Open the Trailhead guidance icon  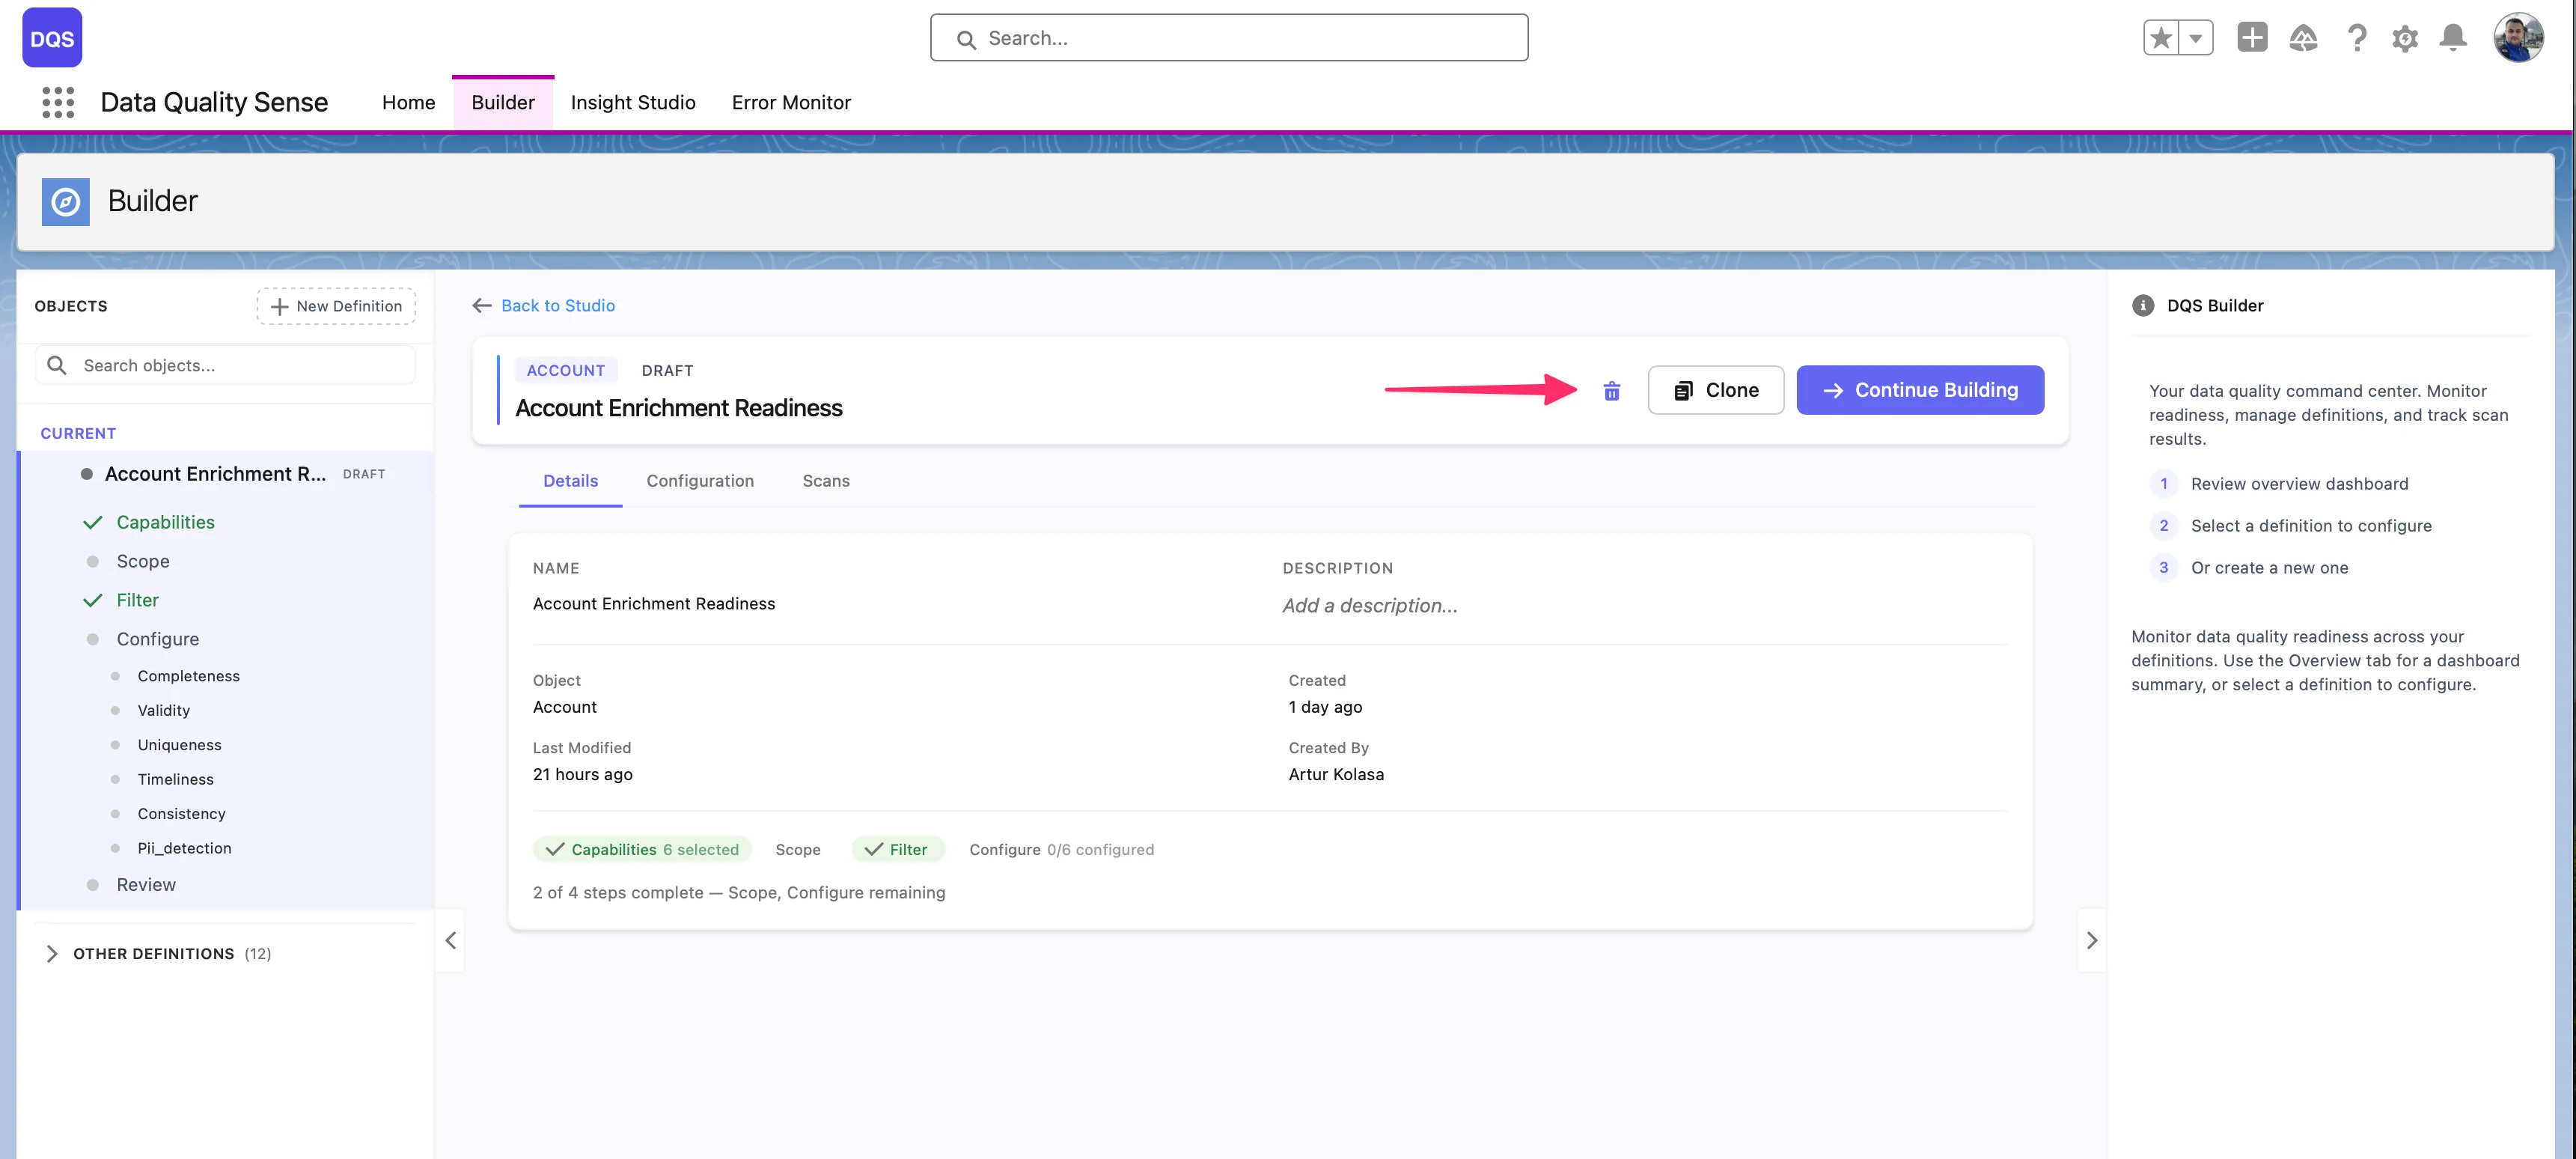pyautogui.click(x=2303, y=37)
